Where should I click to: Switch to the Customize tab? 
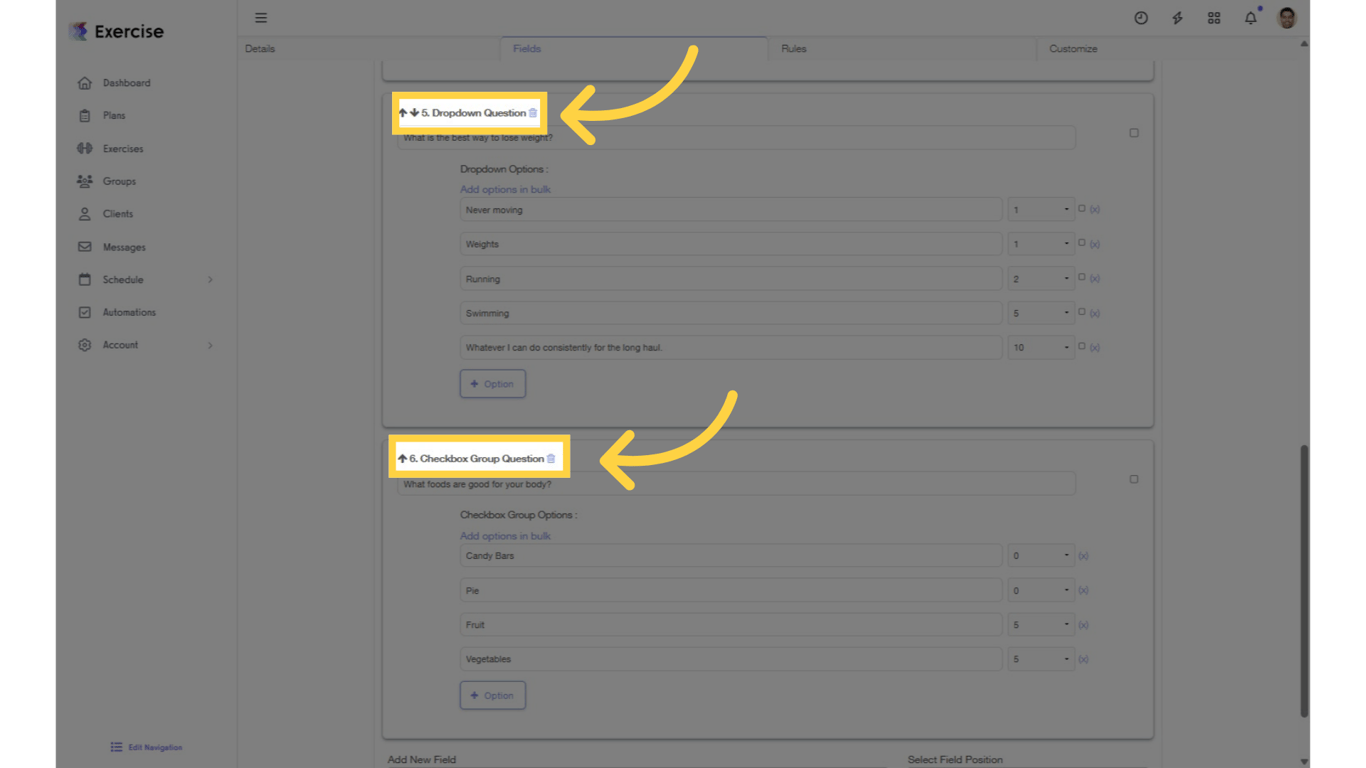pyautogui.click(x=1073, y=48)
